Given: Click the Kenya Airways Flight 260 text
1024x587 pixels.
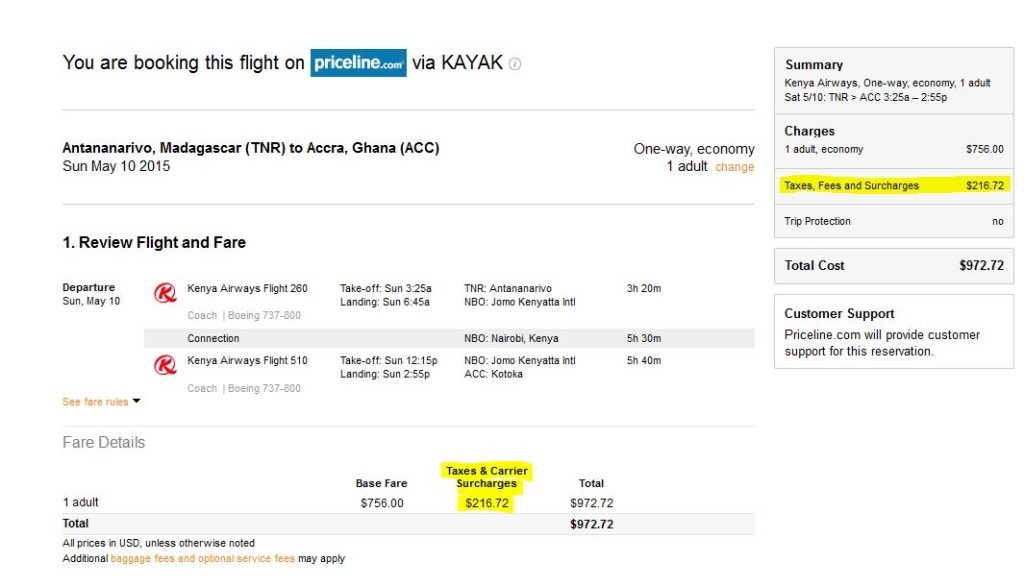Looking at the screenshot, I should coord(247,288).
